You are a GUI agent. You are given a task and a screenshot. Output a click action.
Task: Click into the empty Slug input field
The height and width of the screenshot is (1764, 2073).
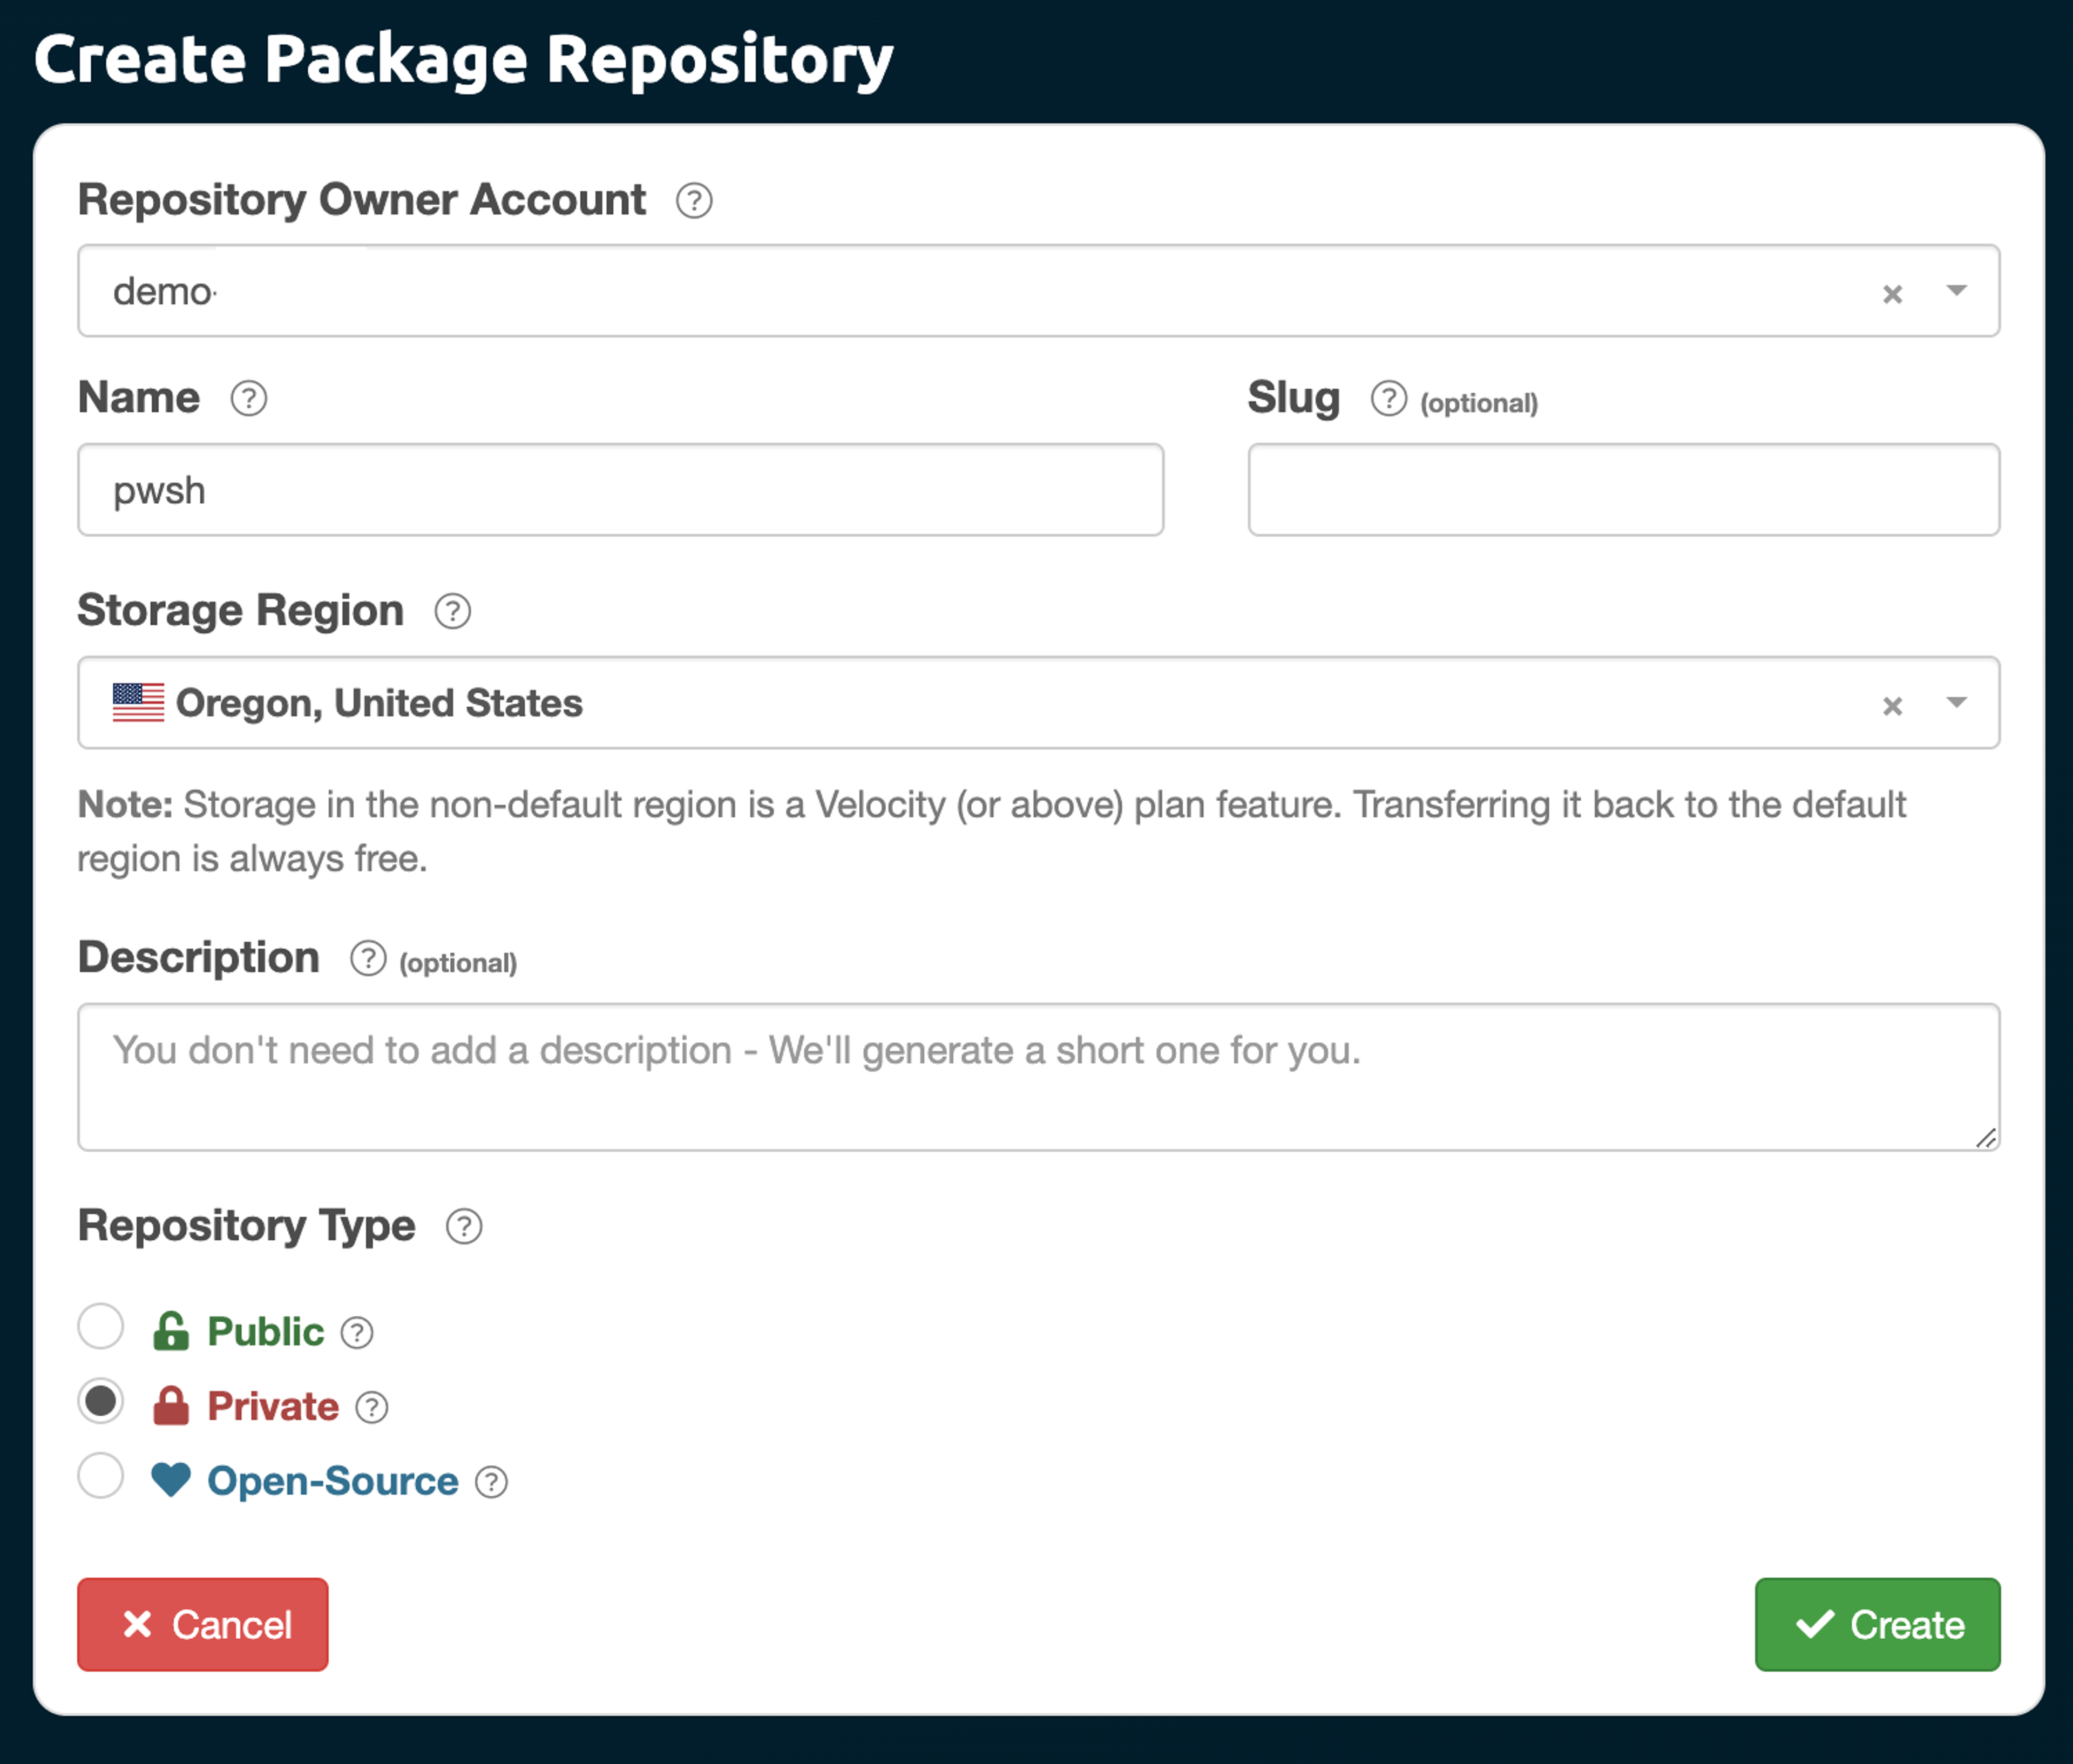[1623, 490]
